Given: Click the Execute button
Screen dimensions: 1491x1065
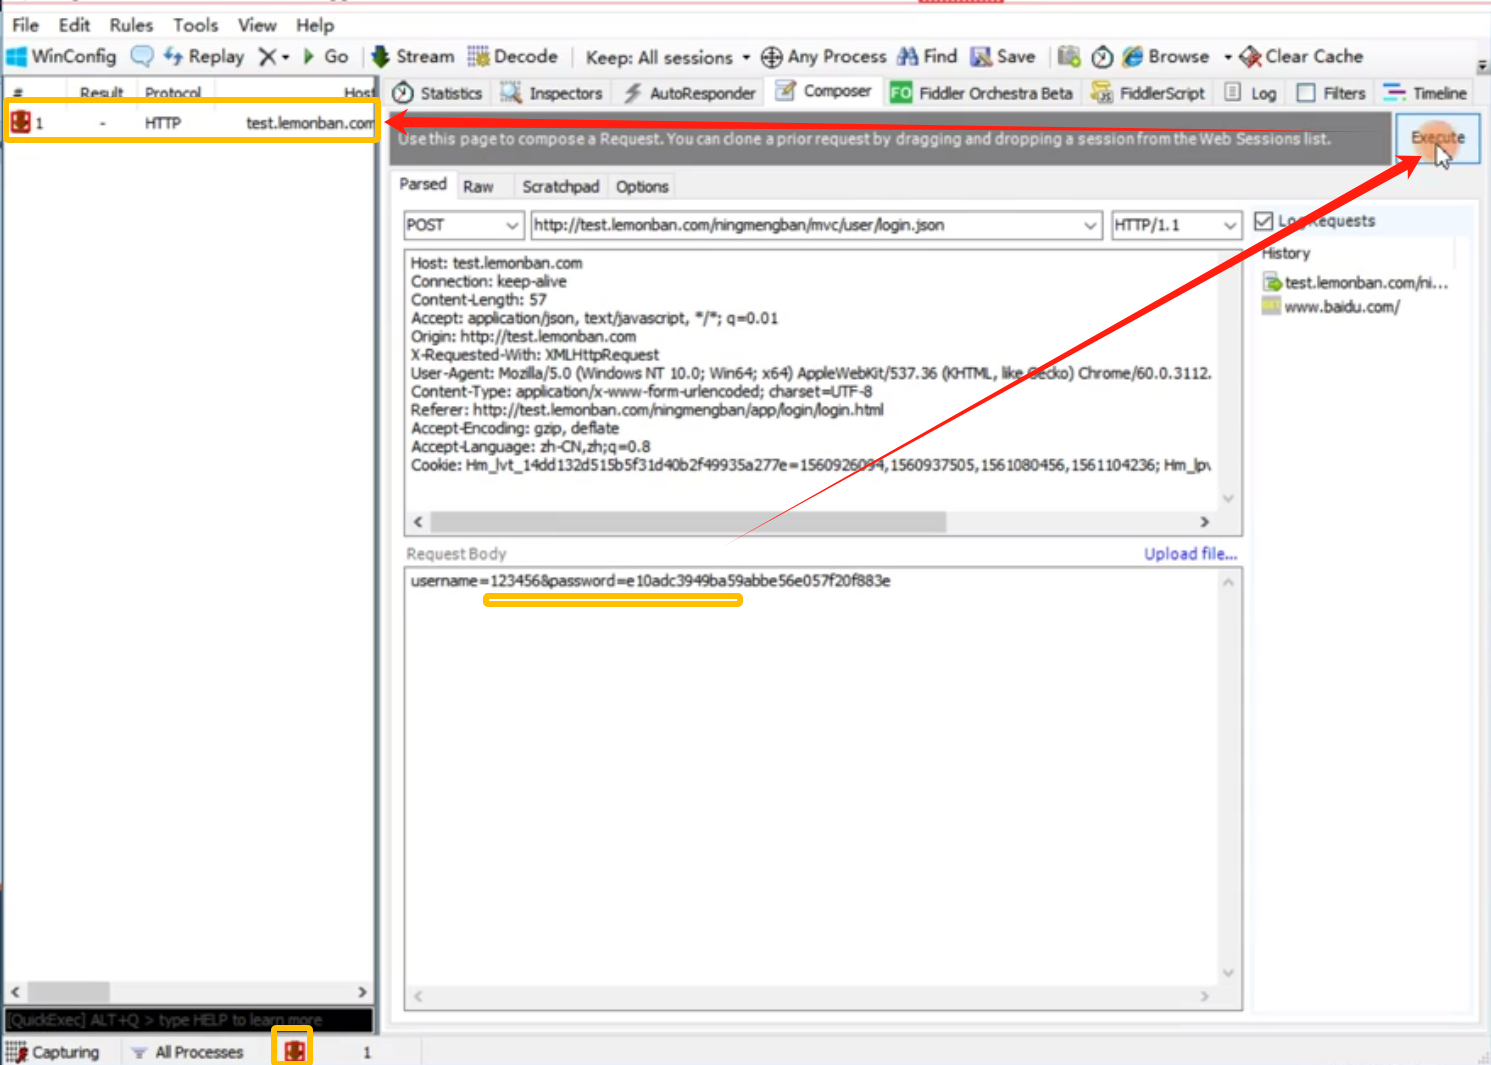Looking at the screenshot, I should [x=1438, y=138].
